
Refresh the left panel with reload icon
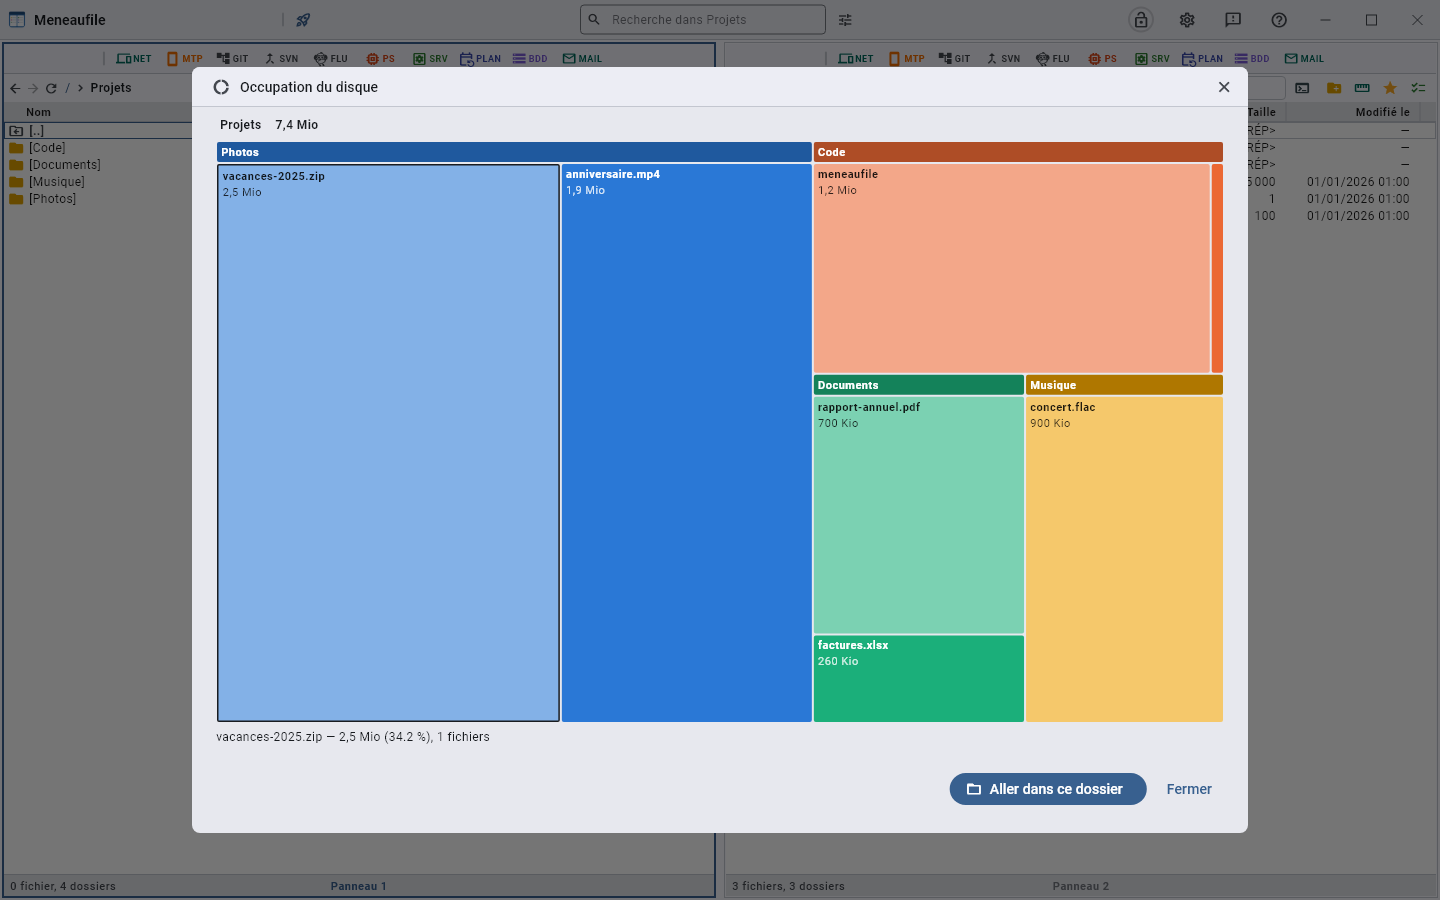51,88
